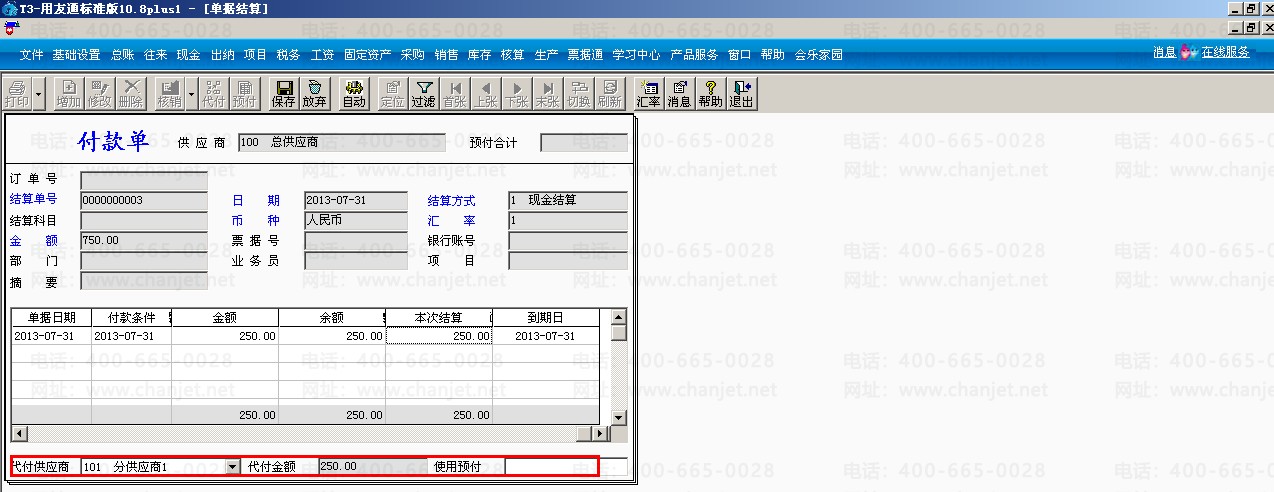Screen dimensions: 1274x492
Task: Click the 修改 (Modify) toolbar icon
Action: (x=99, y=93)
